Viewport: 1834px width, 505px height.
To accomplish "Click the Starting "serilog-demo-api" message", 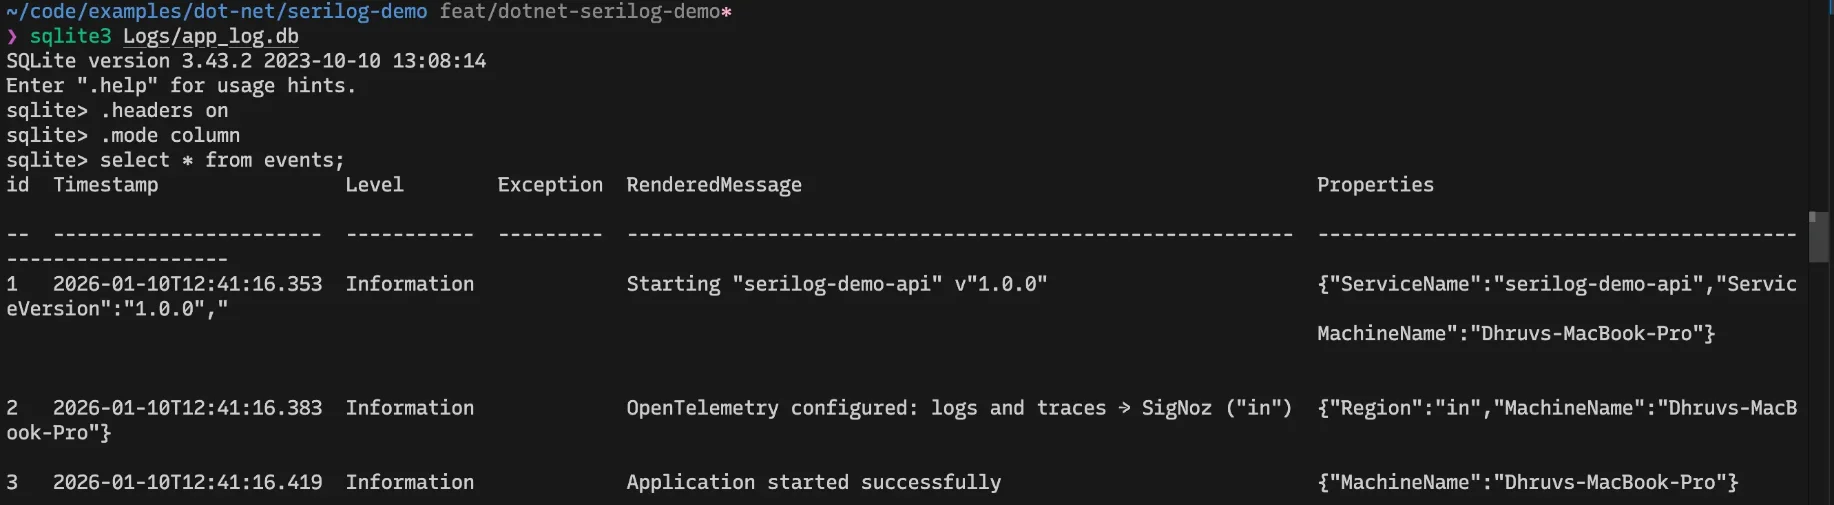I will coord(836,284).
